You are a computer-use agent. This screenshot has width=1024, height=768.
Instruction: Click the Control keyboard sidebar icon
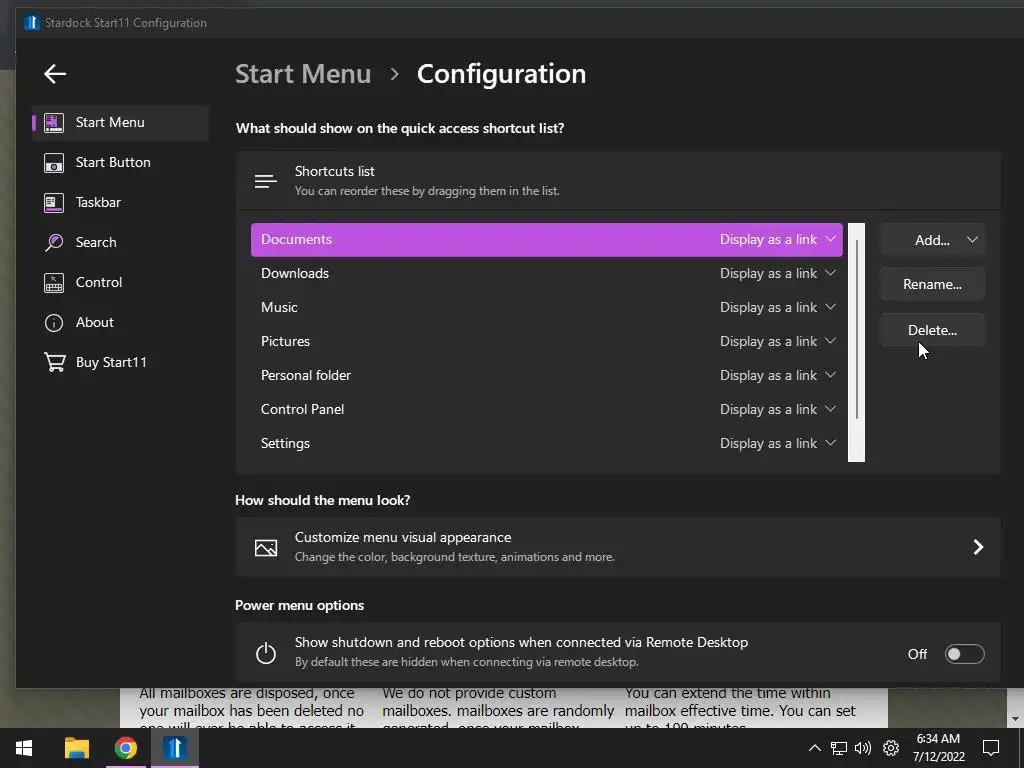coord(54,283)
